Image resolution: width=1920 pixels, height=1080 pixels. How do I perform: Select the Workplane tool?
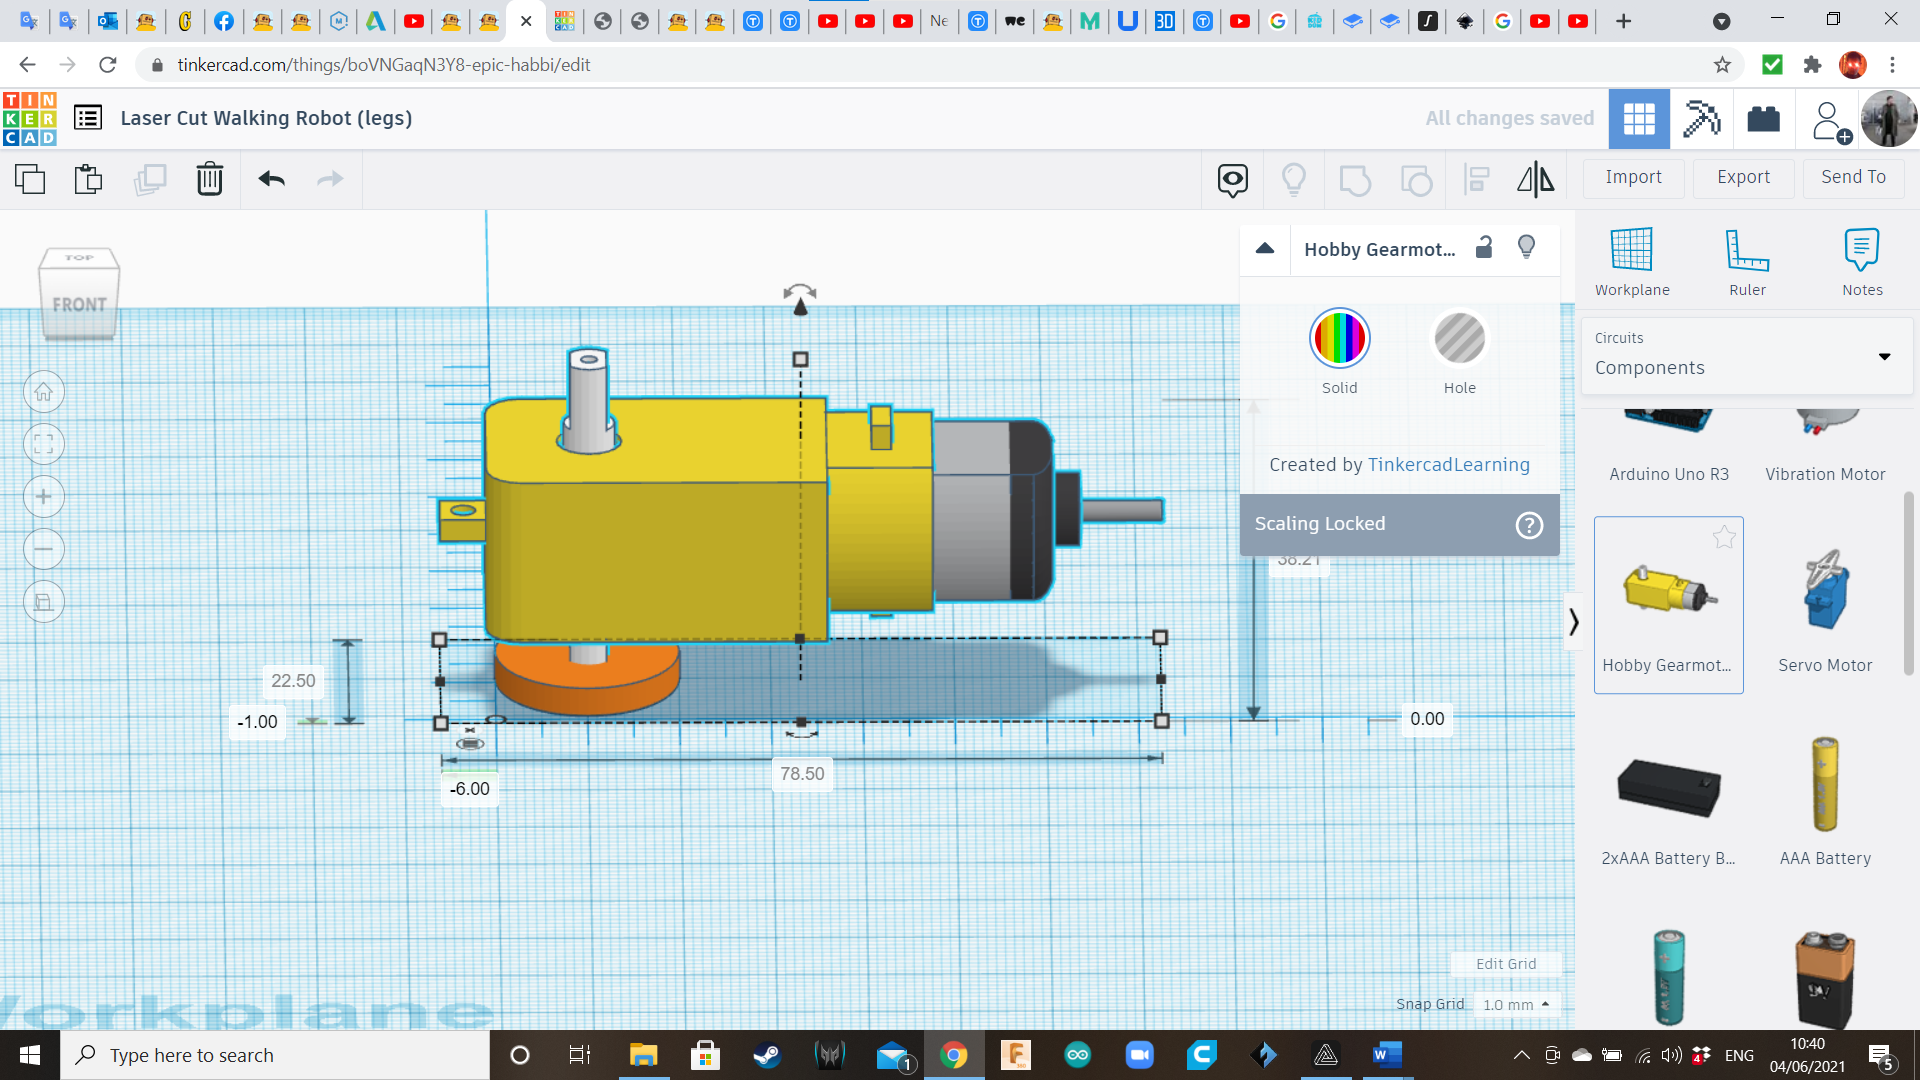pyautogui.click(x=1631, y=260)
